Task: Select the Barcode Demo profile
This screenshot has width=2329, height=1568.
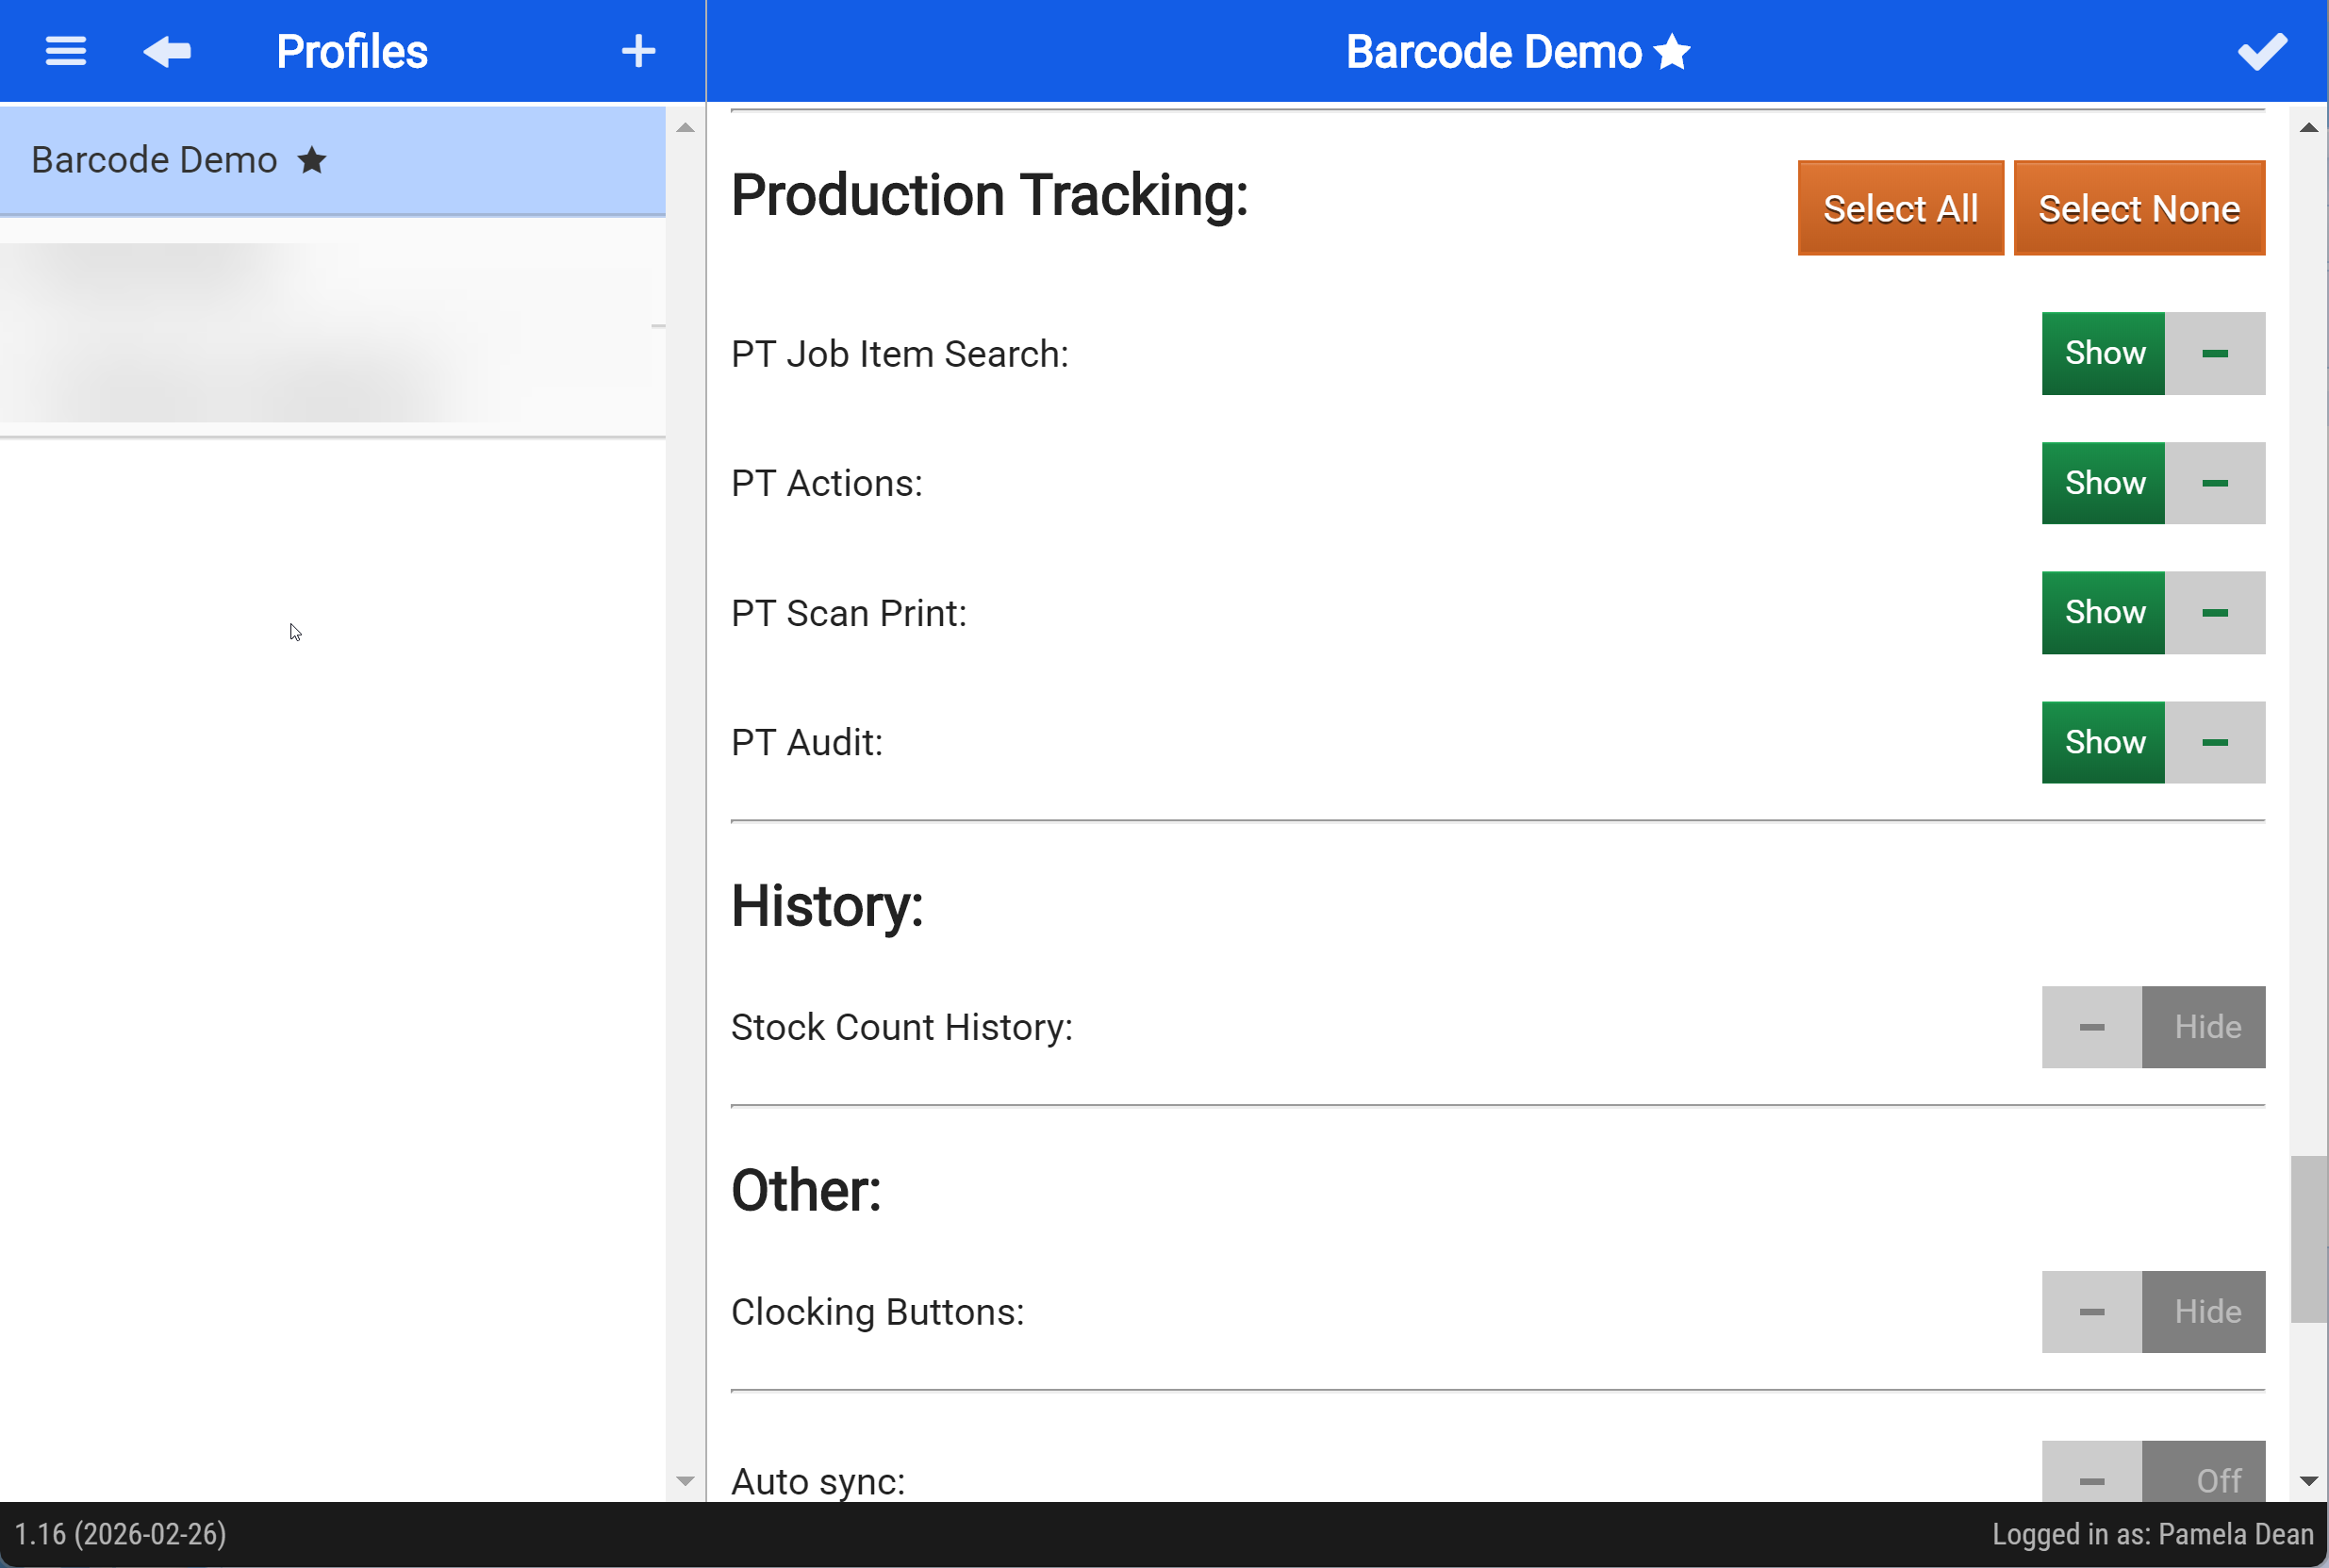Action: pos(332,160)
